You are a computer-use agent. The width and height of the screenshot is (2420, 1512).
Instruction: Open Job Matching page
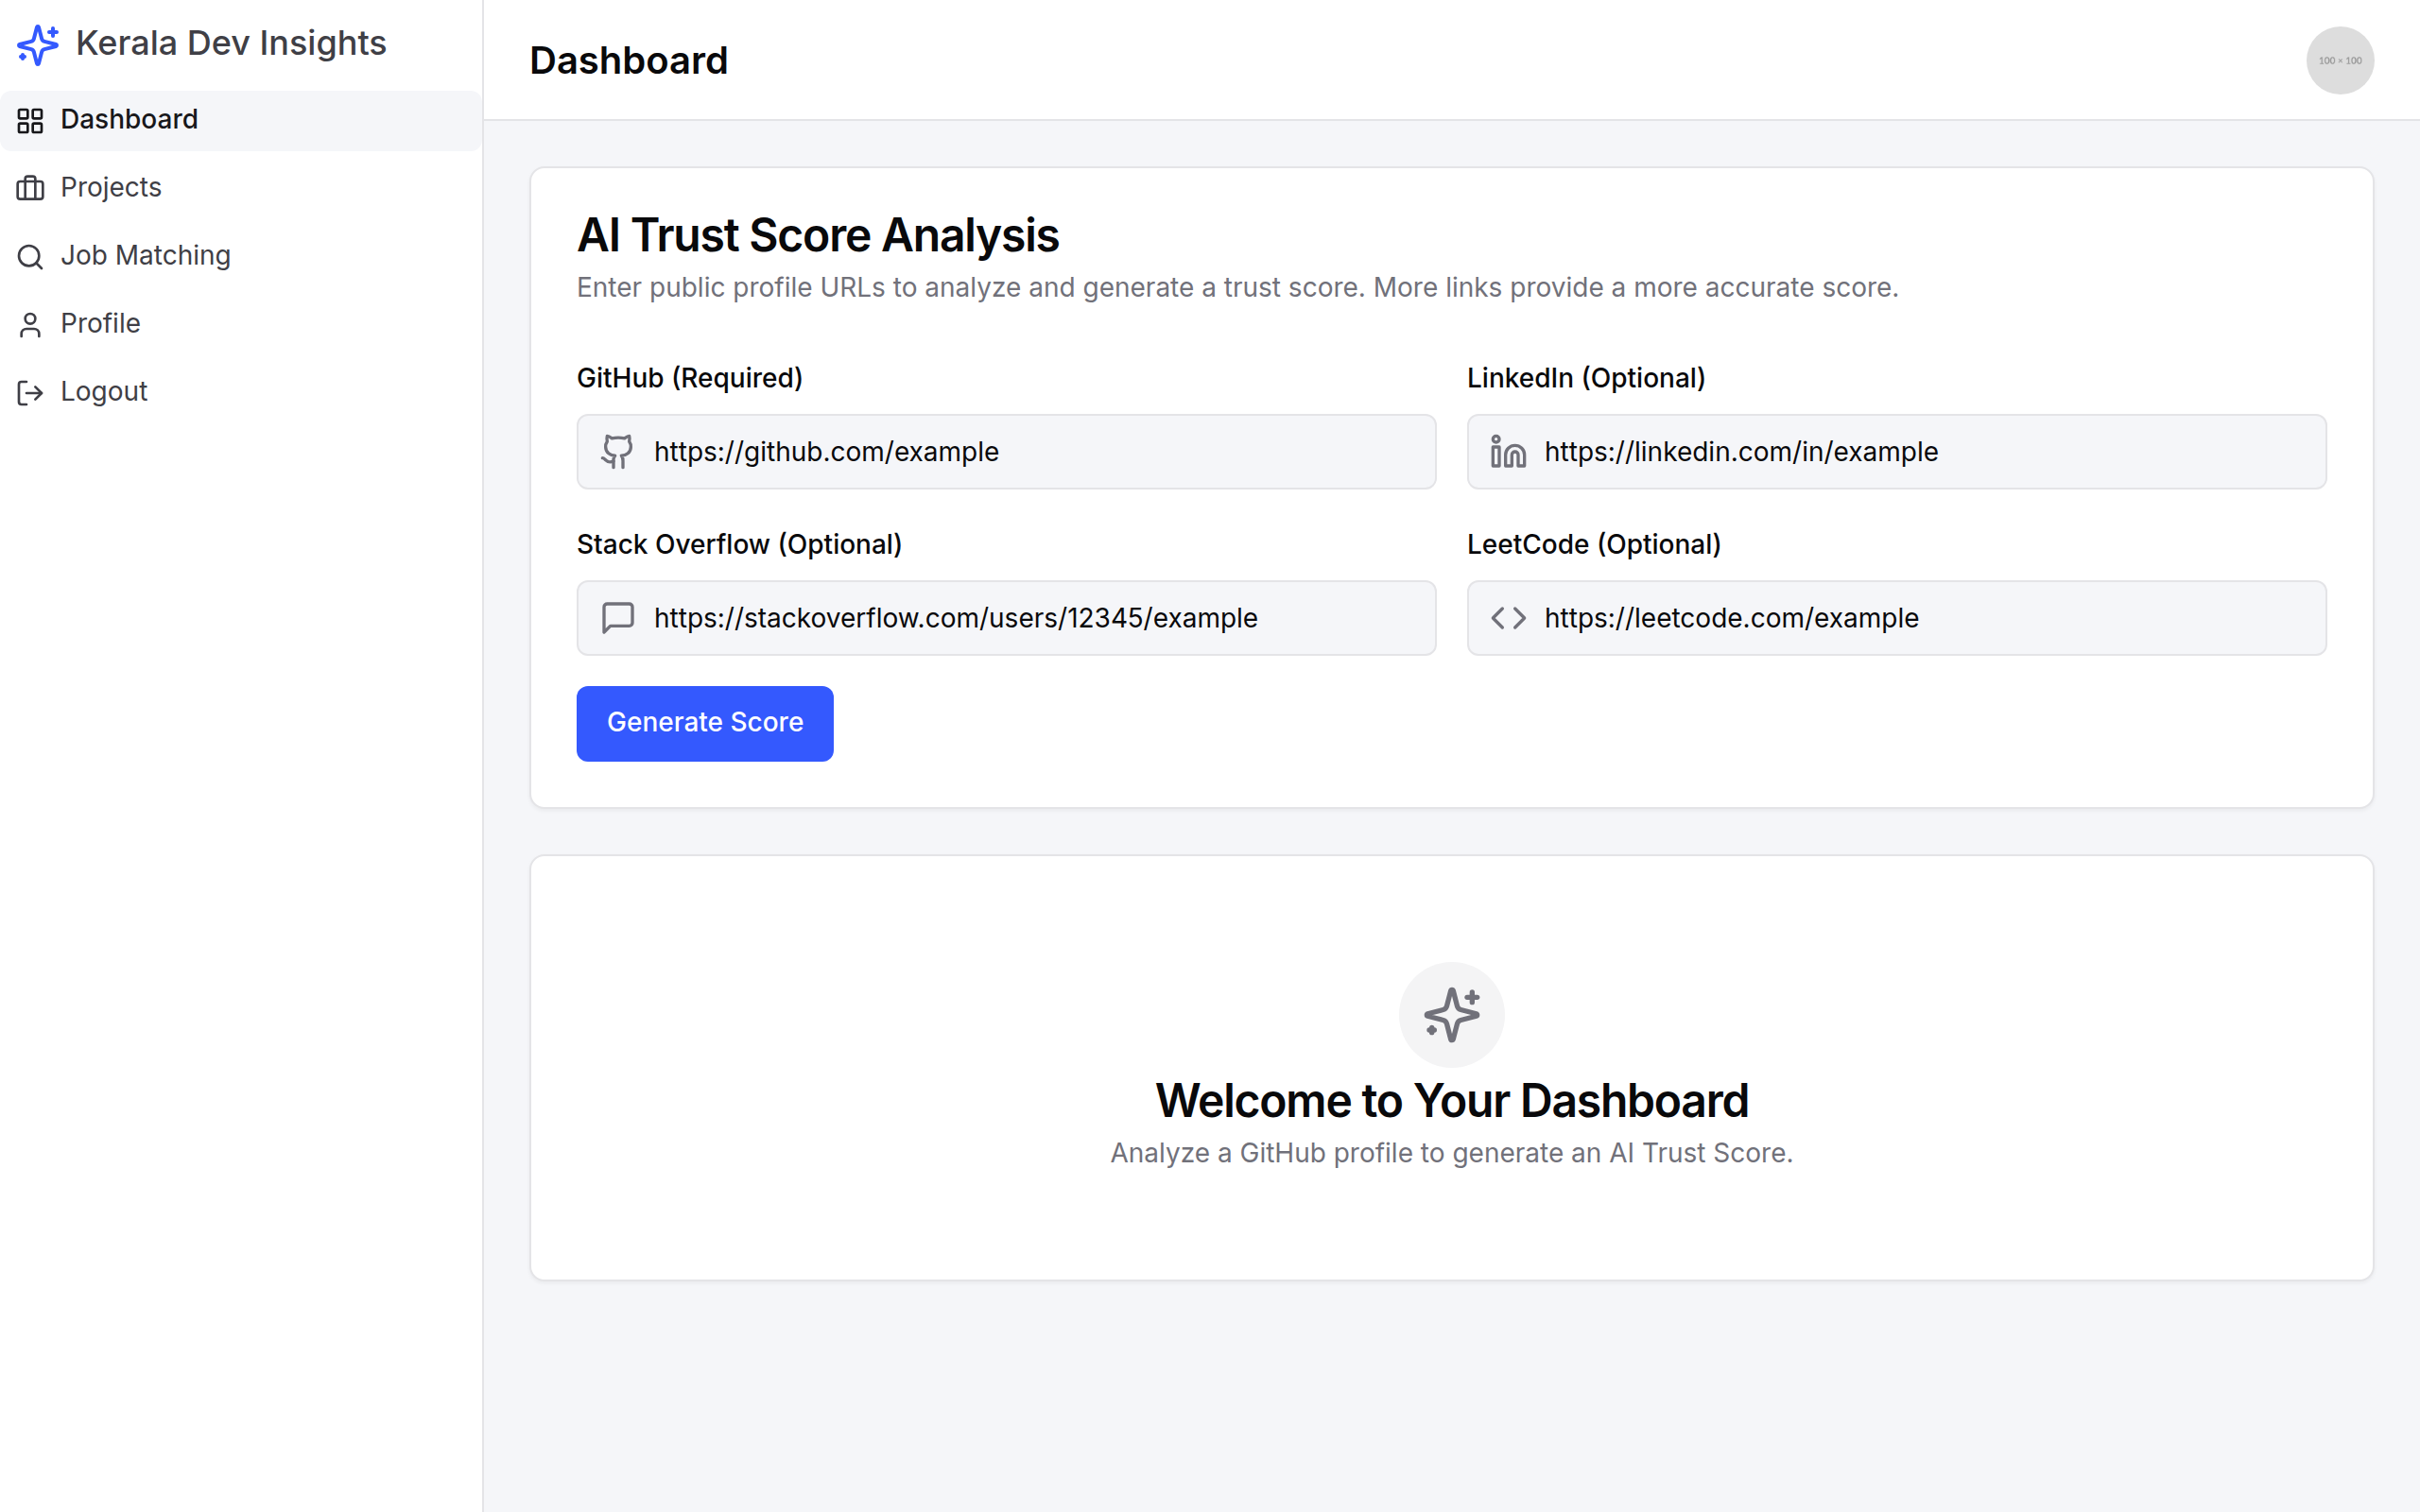(x=241, y=256)
